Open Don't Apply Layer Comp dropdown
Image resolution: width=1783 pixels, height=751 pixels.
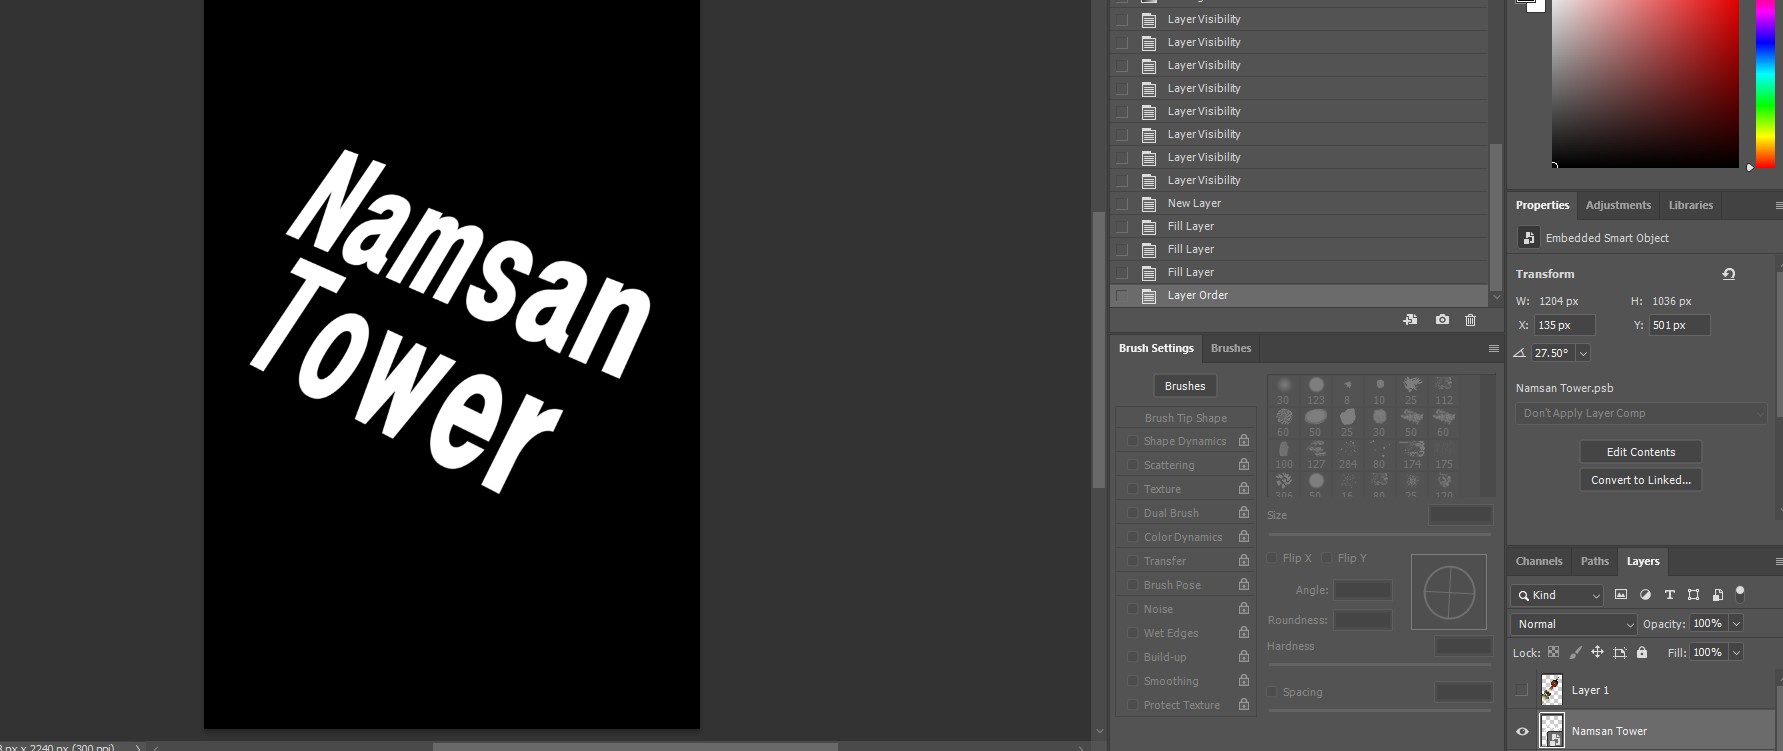[1641, 413]
